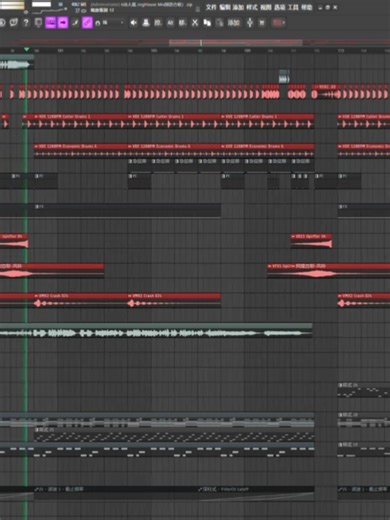
Task: Open the 帮助 (Help) menu
Action: click(x=307, y=7)
